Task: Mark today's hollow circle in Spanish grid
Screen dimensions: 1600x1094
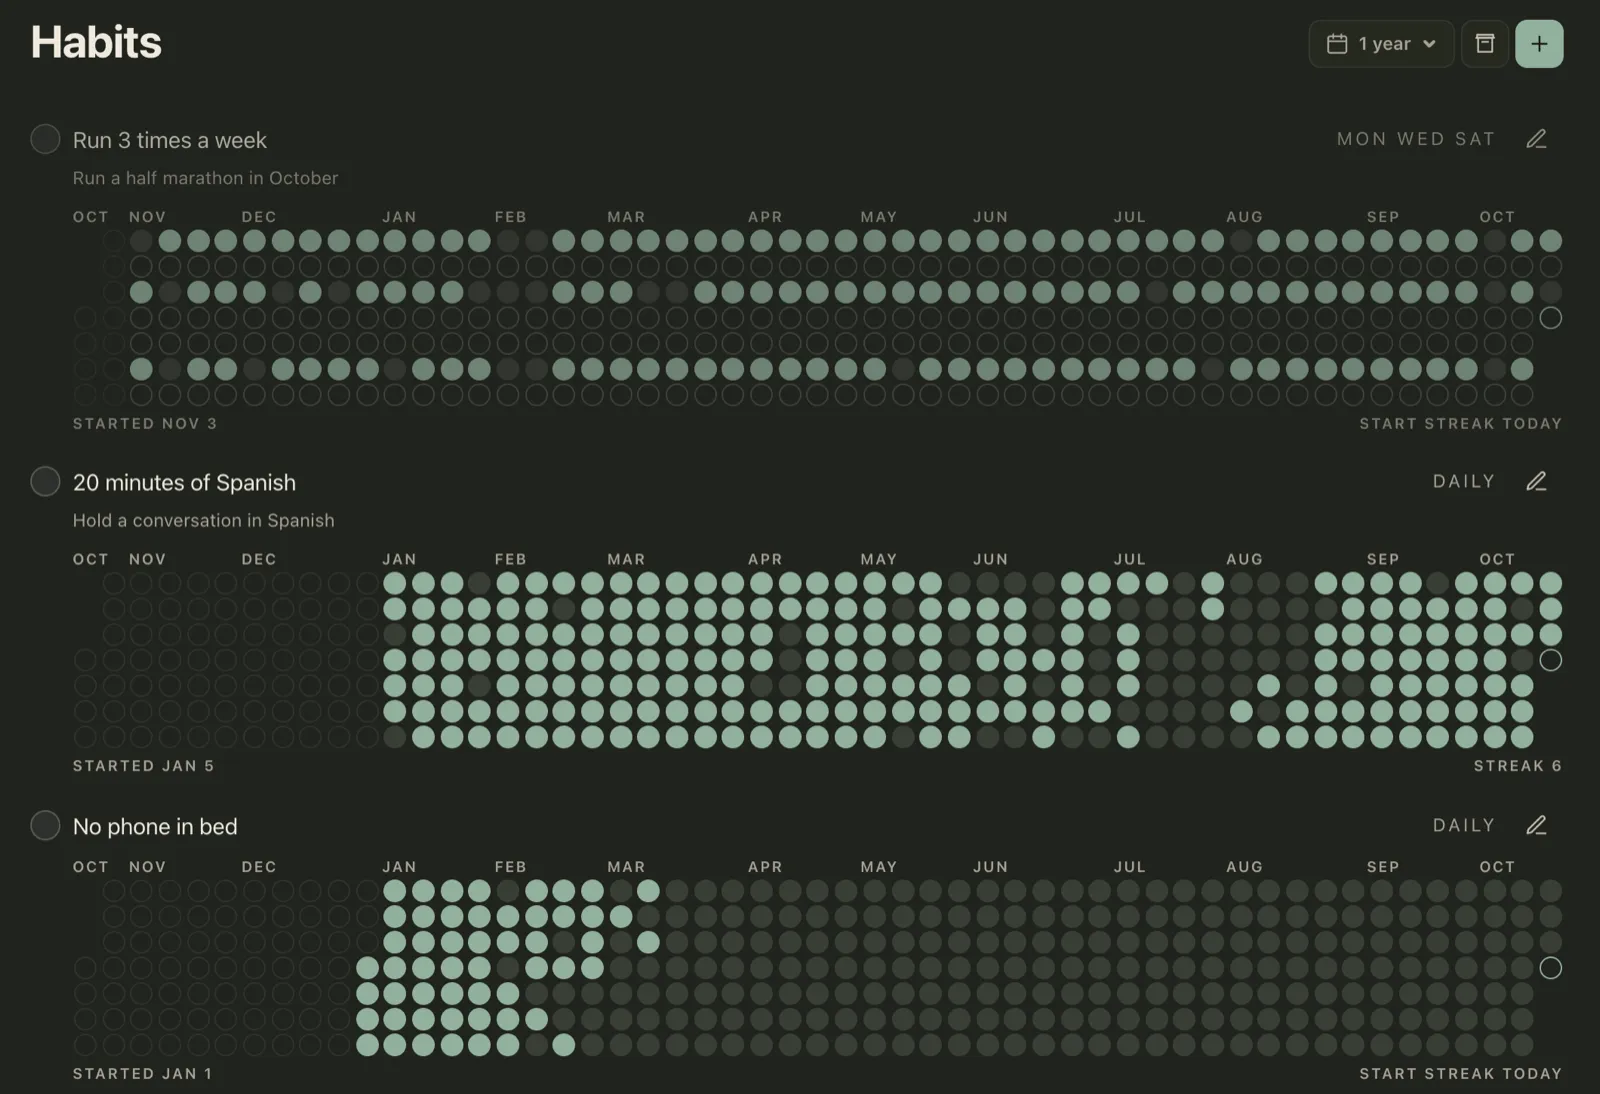Action: pyautogui.click(x=1550, y=660)
